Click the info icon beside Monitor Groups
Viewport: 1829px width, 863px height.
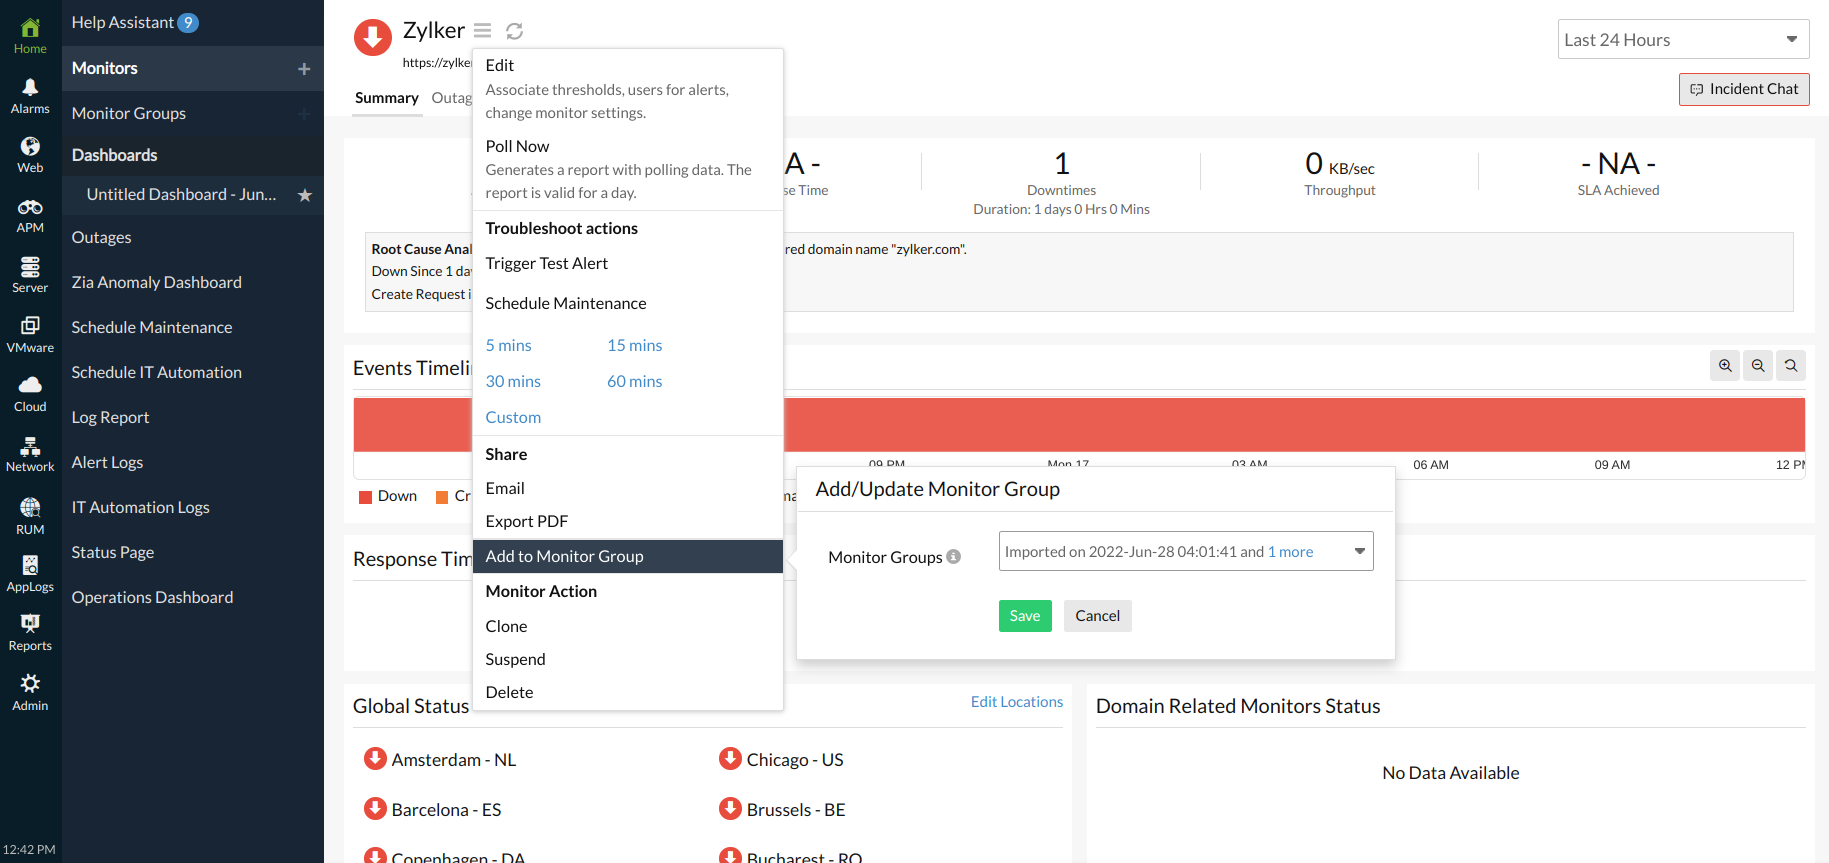pyautogui.click(x=954, y=557)
